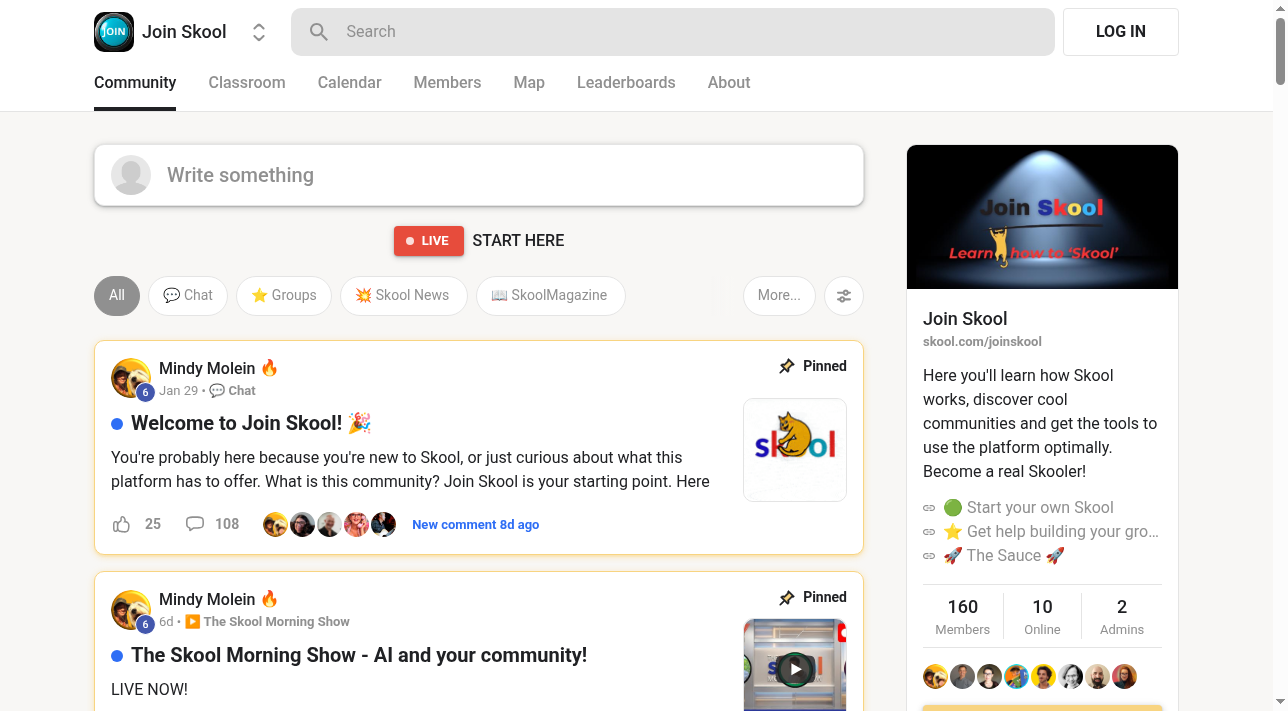The width and height of the screenshot is (1288, 711).
Task: Click the Write something post box
Action: [479, 175]
